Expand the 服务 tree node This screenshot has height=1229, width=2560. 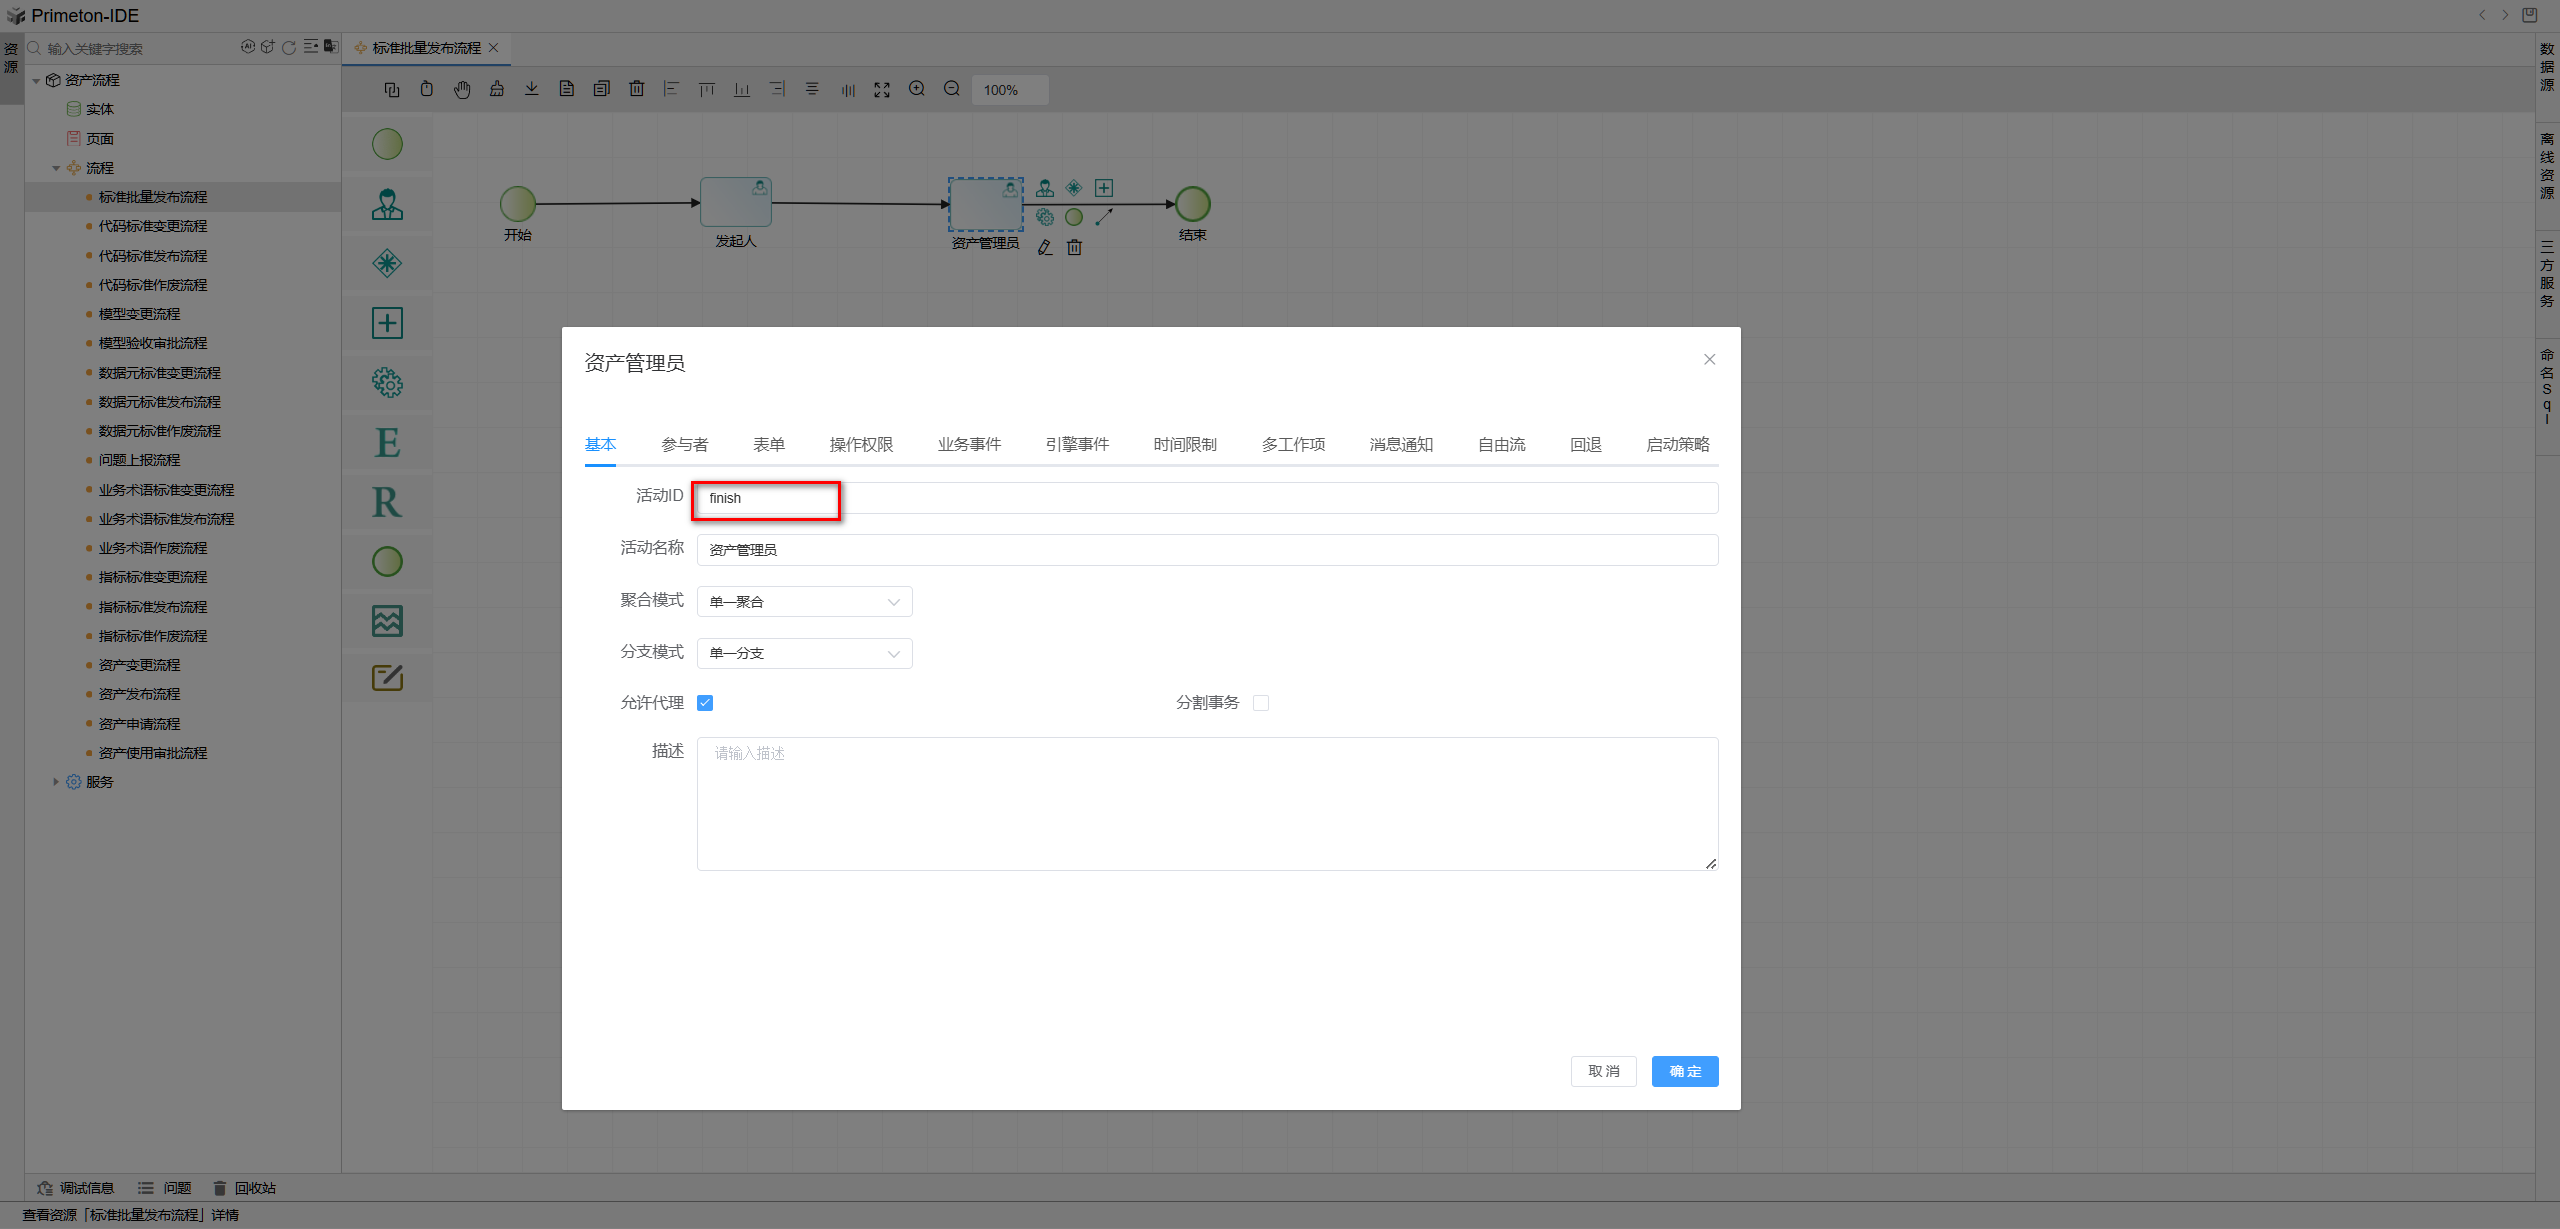pyautogui.click(x=56, y=782)
